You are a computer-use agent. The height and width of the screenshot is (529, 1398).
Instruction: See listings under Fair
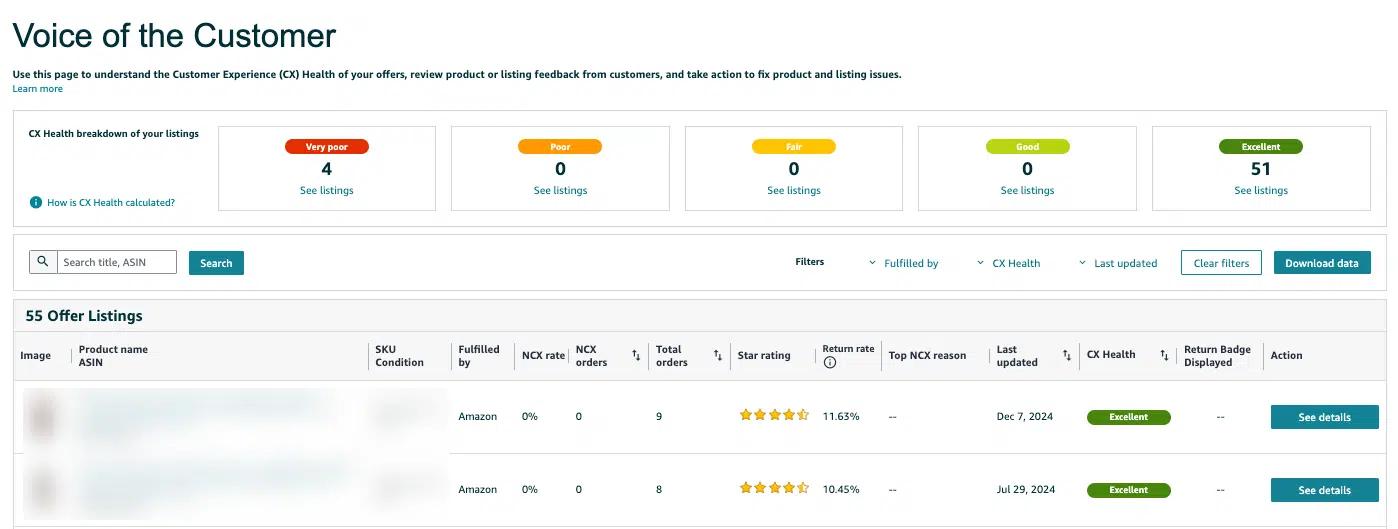pyautogui.click(x=794, y=190)
